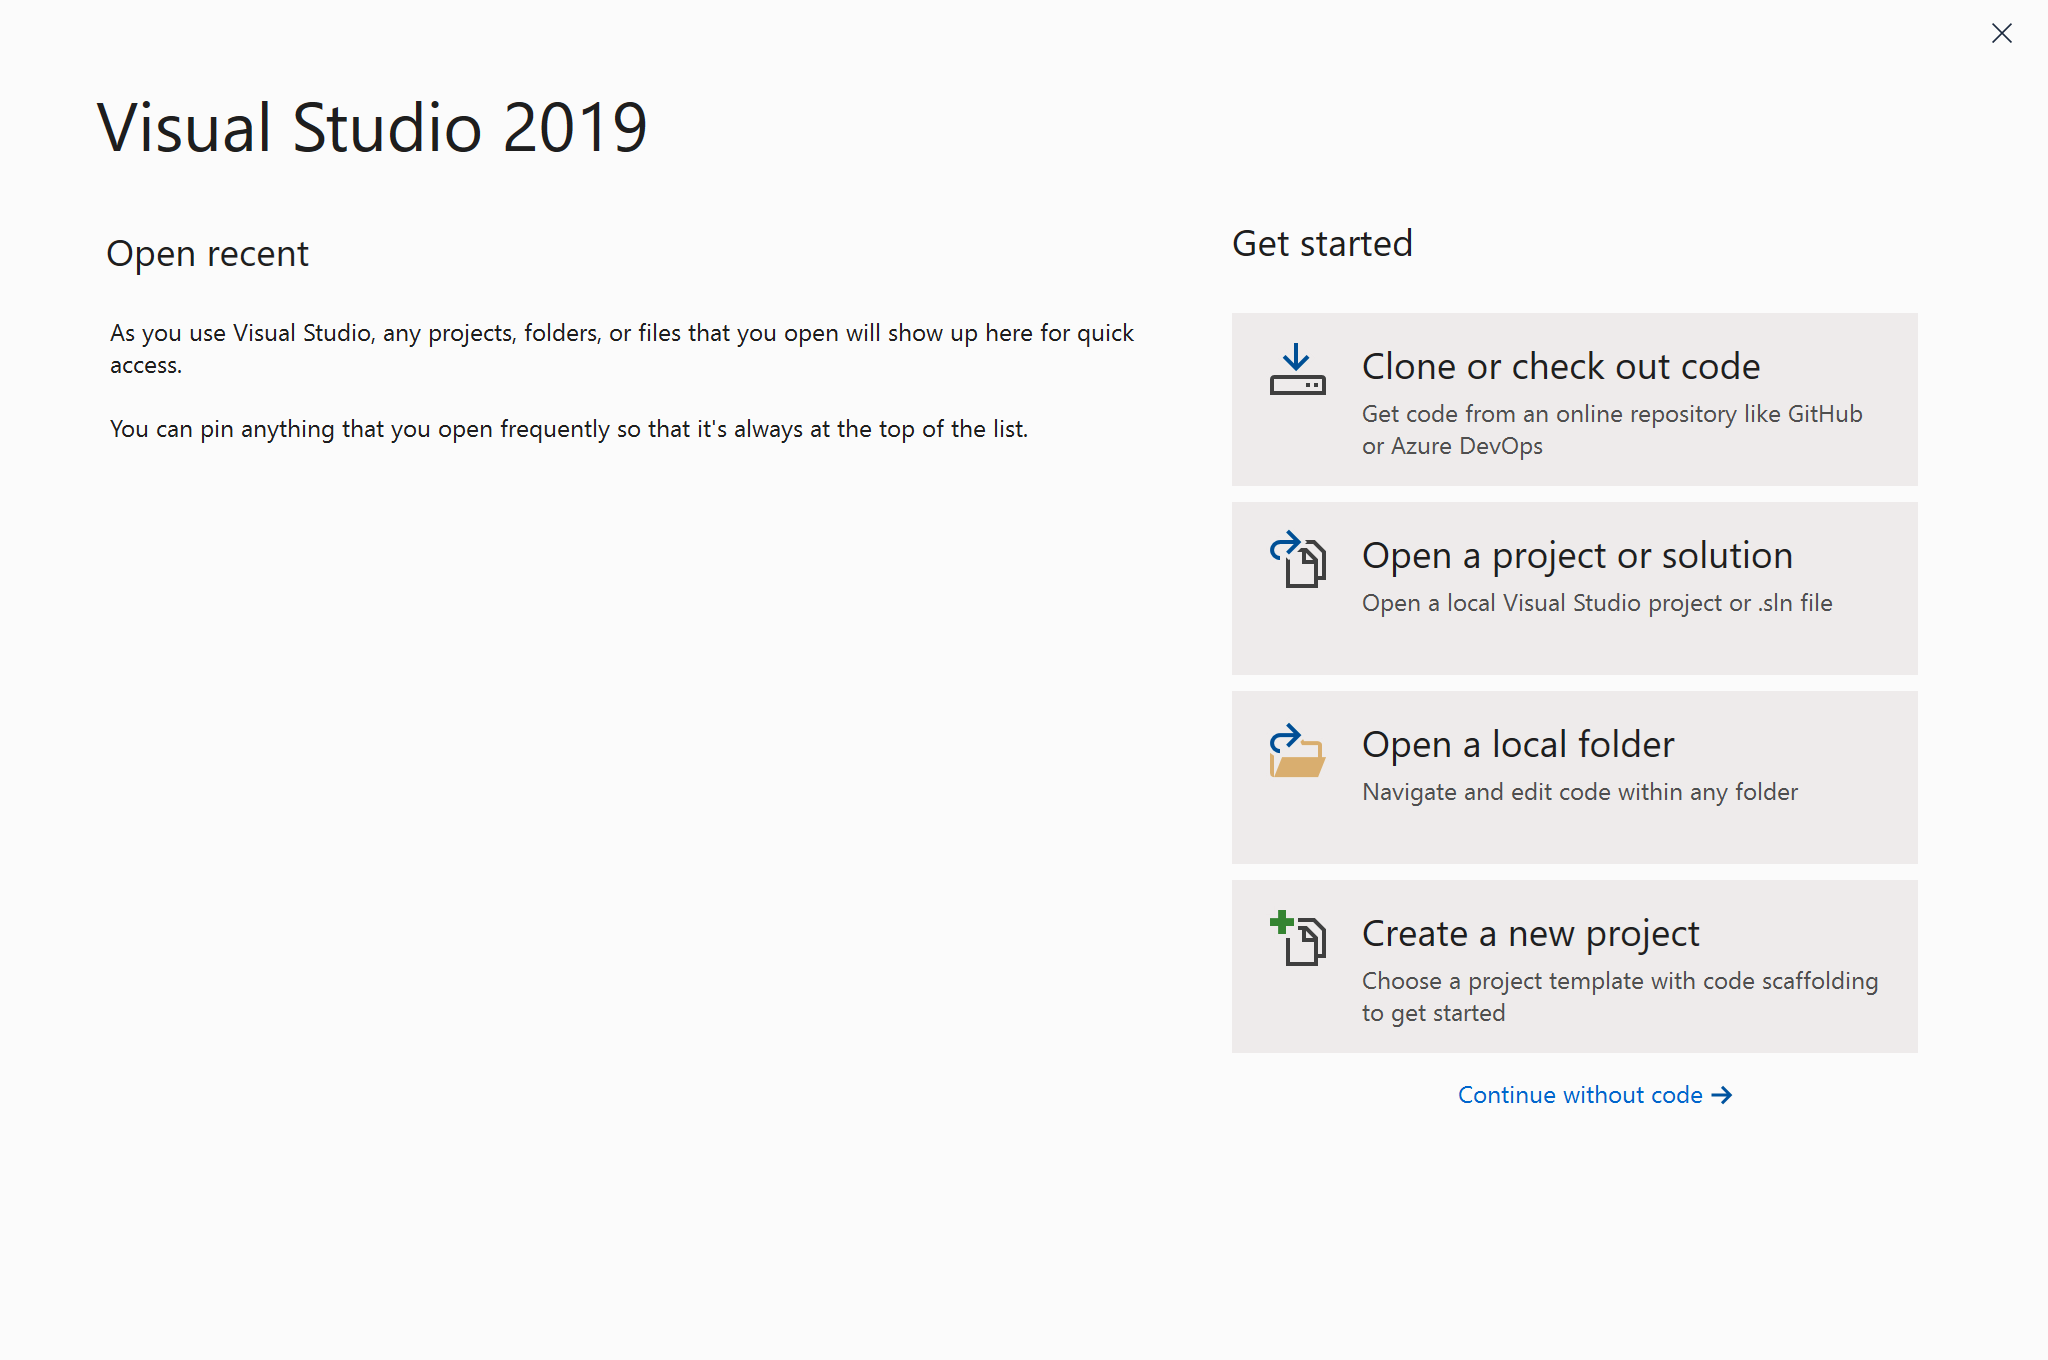2048x1360 pixels.
Task: Click the open folder icon
Action: point(1297,752)
